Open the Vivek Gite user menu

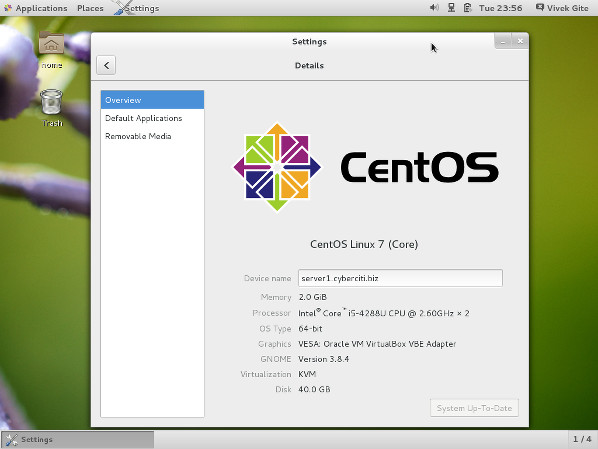coord(563,8)
